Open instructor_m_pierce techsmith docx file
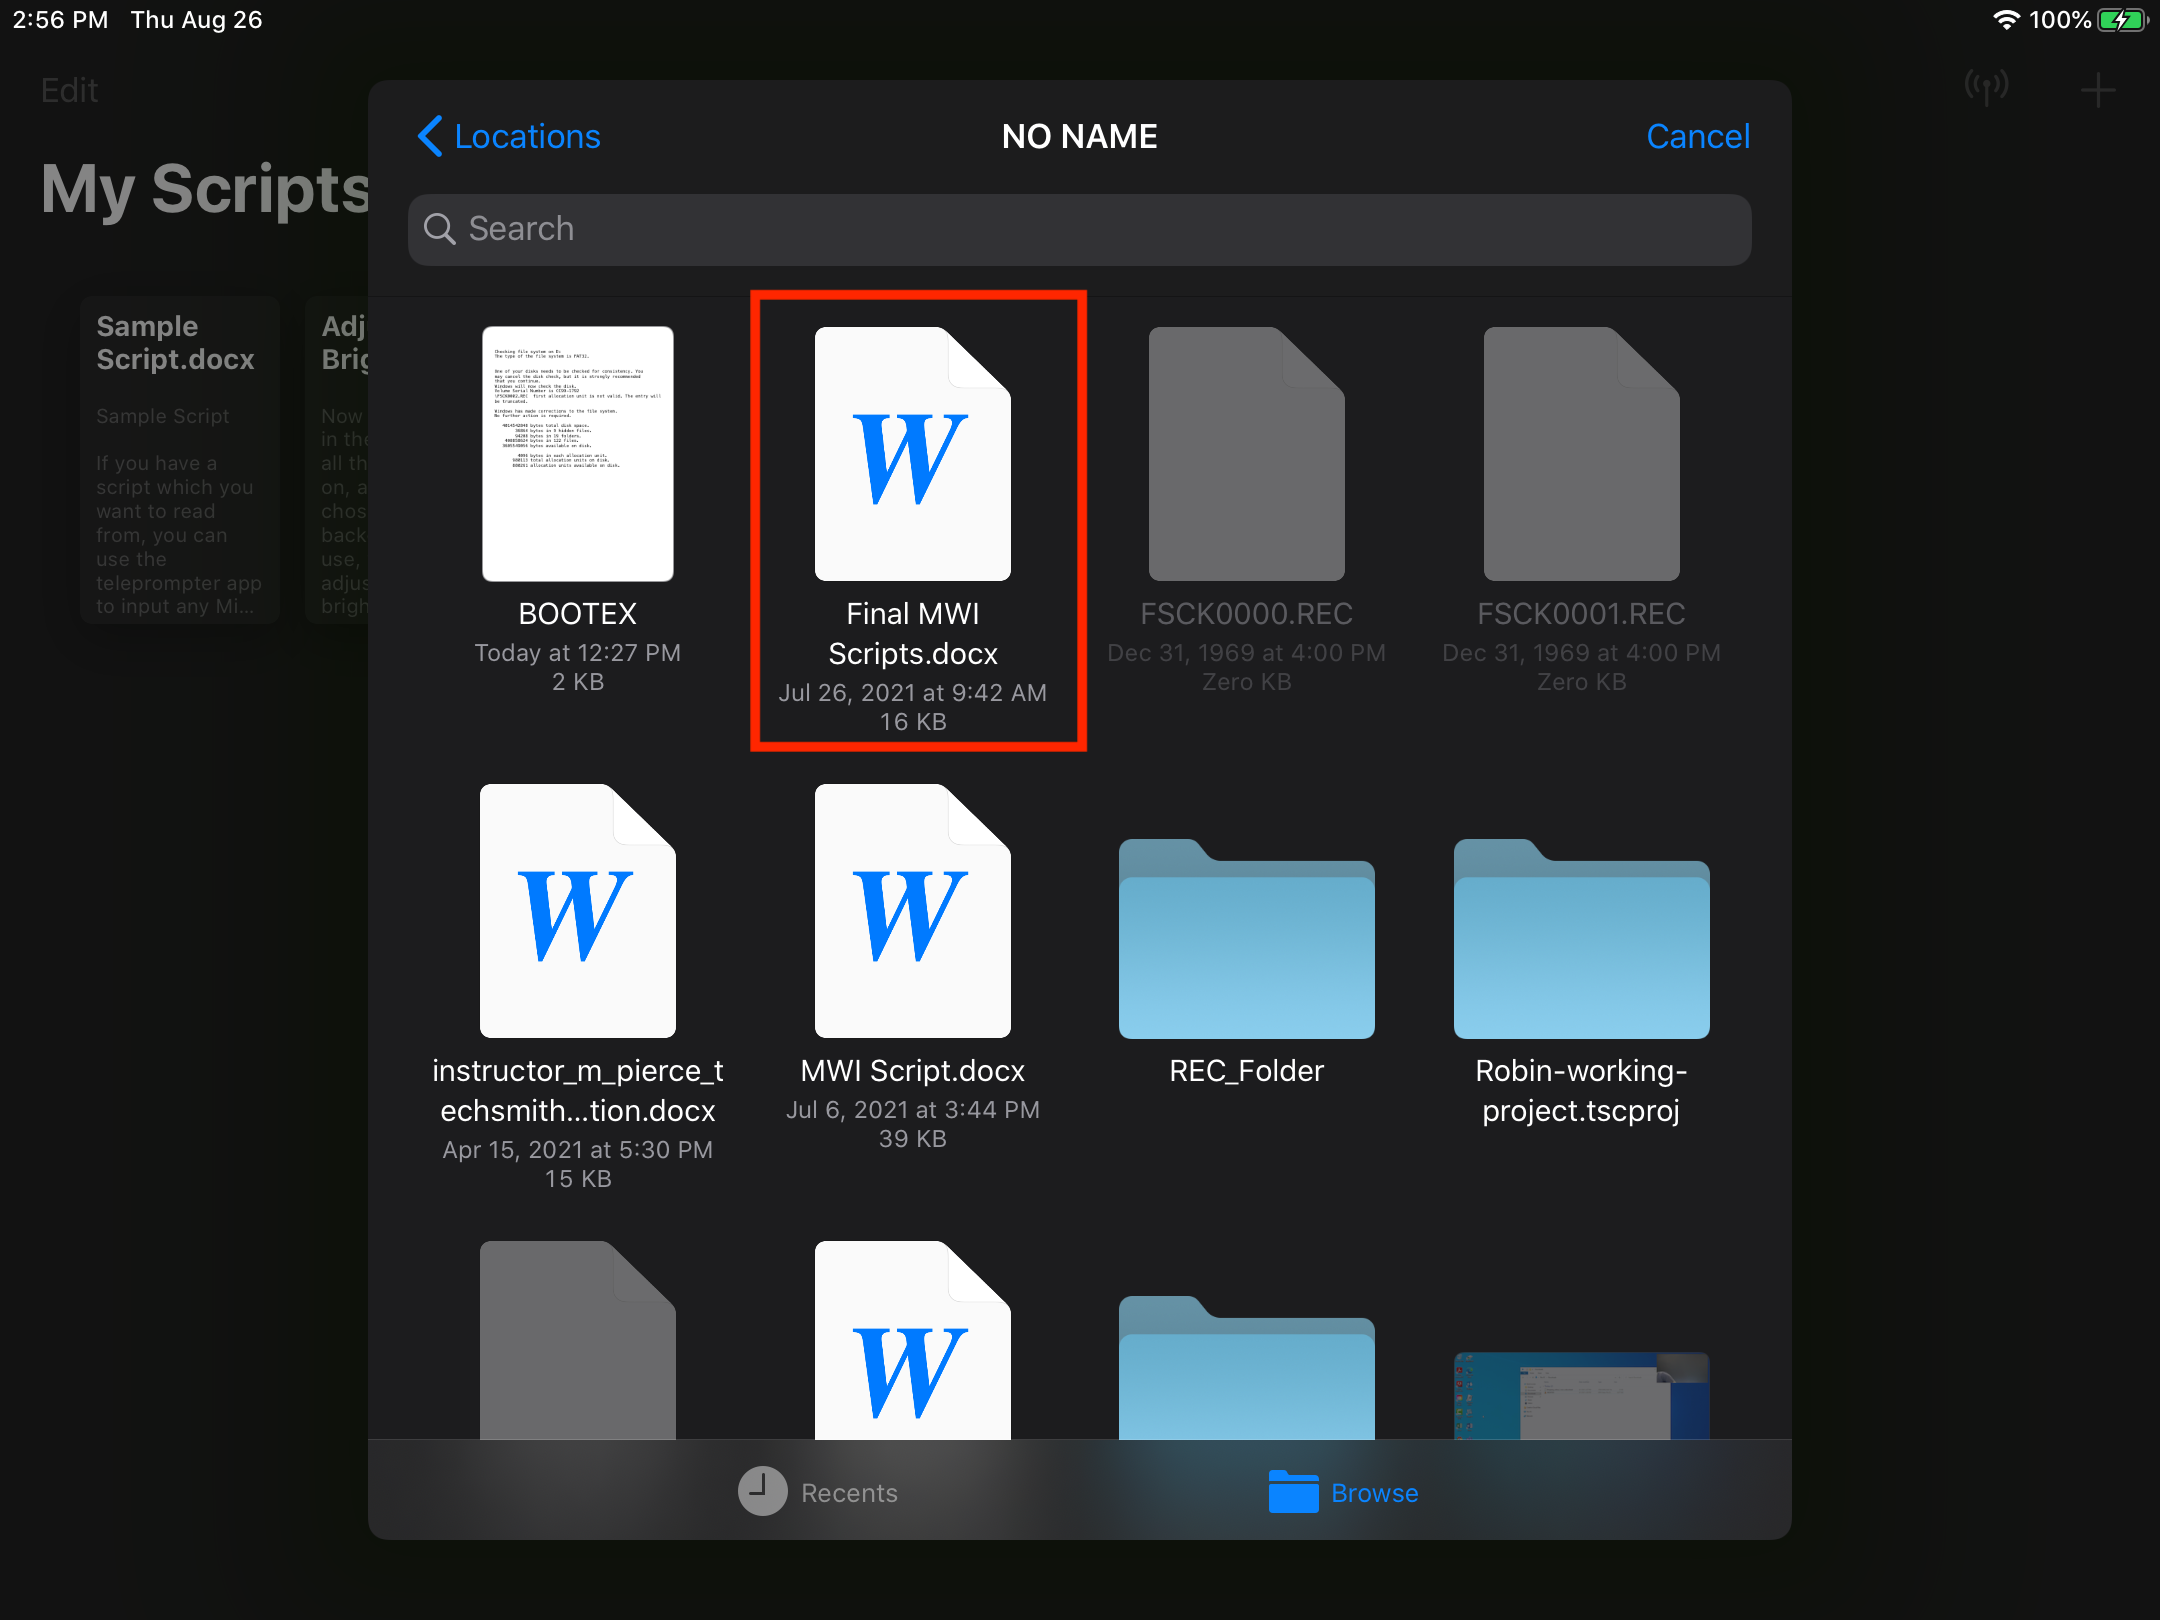The height and width of the screenshot is (1620, 2160). [577, 912]
